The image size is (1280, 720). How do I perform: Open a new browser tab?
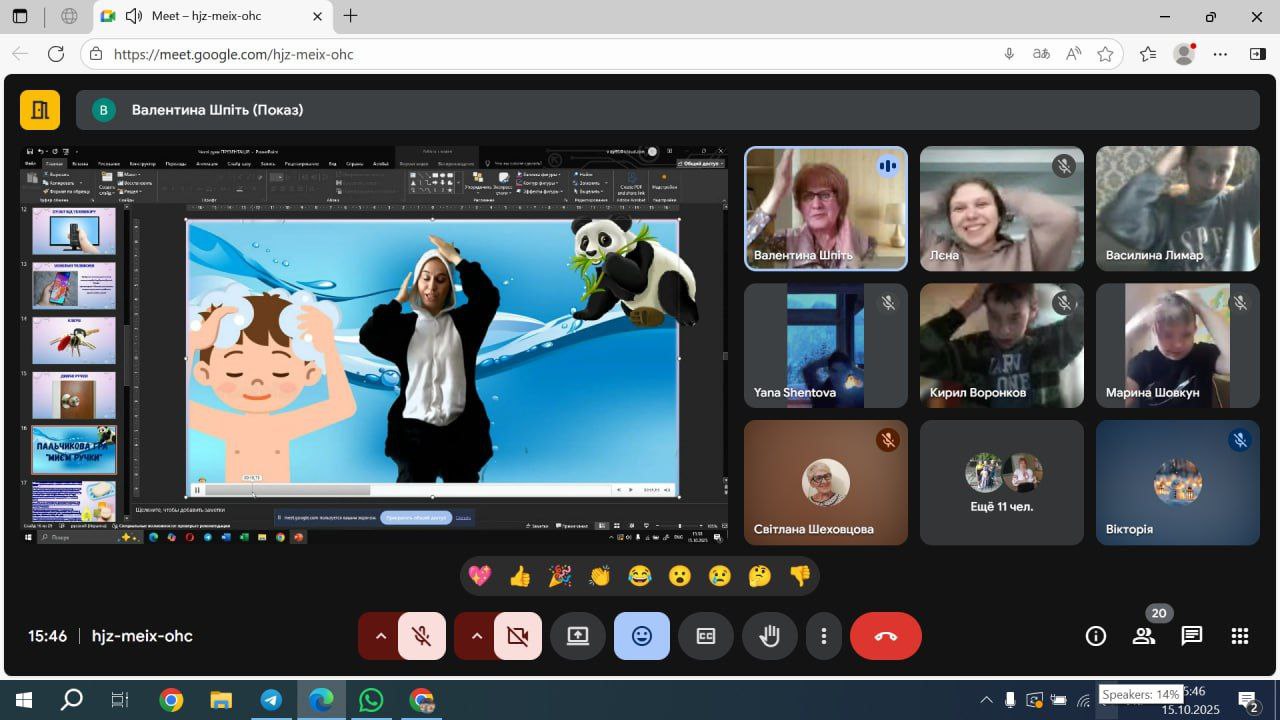[x=350, y=16]
